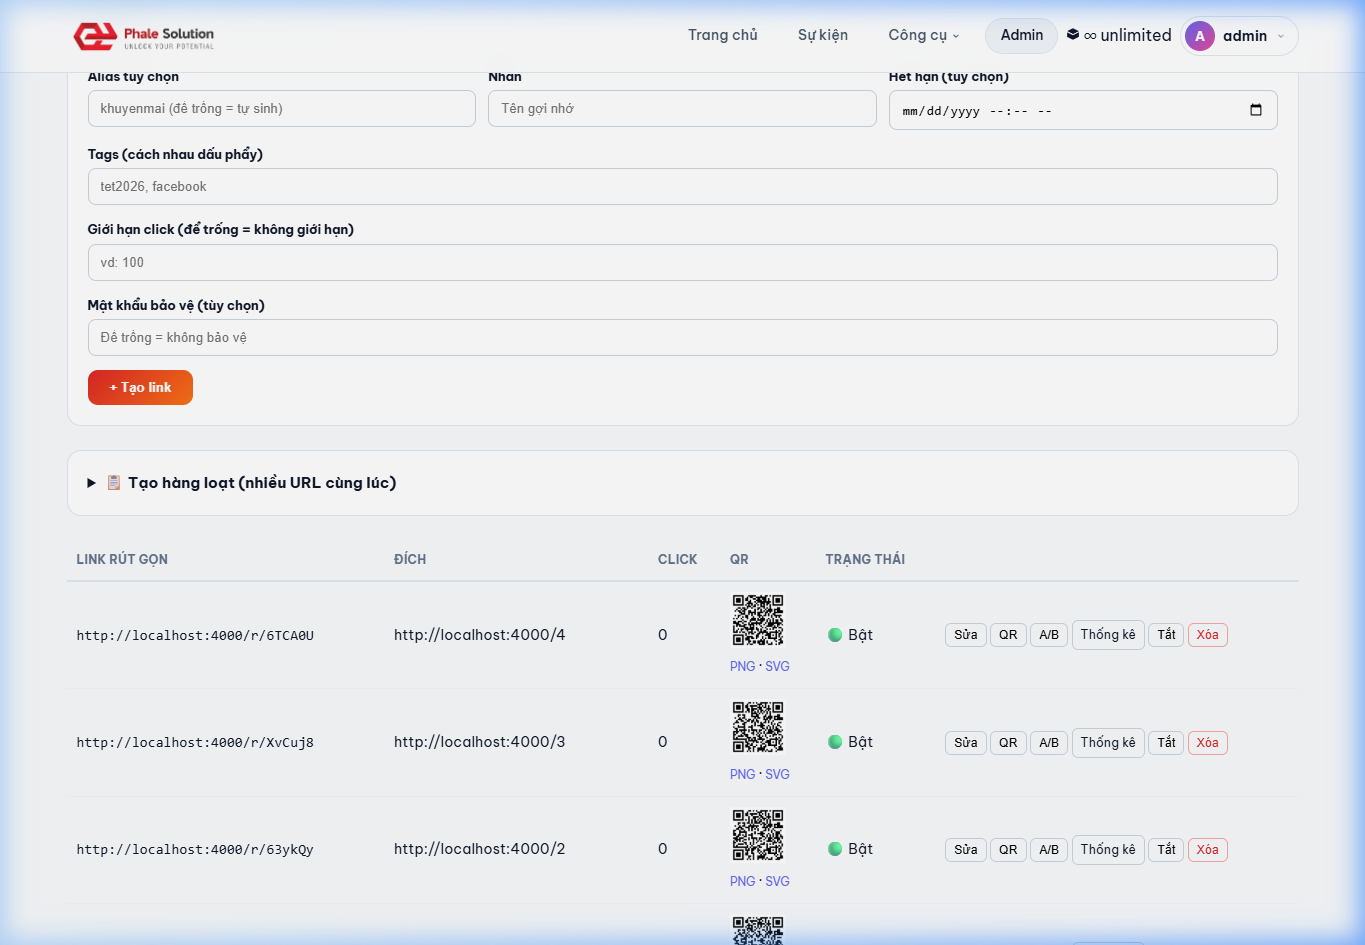The image size is (1365, 945).
Task: Click the ĐÍCH column header
Action: pyautogui.click(x=410, y=560)
